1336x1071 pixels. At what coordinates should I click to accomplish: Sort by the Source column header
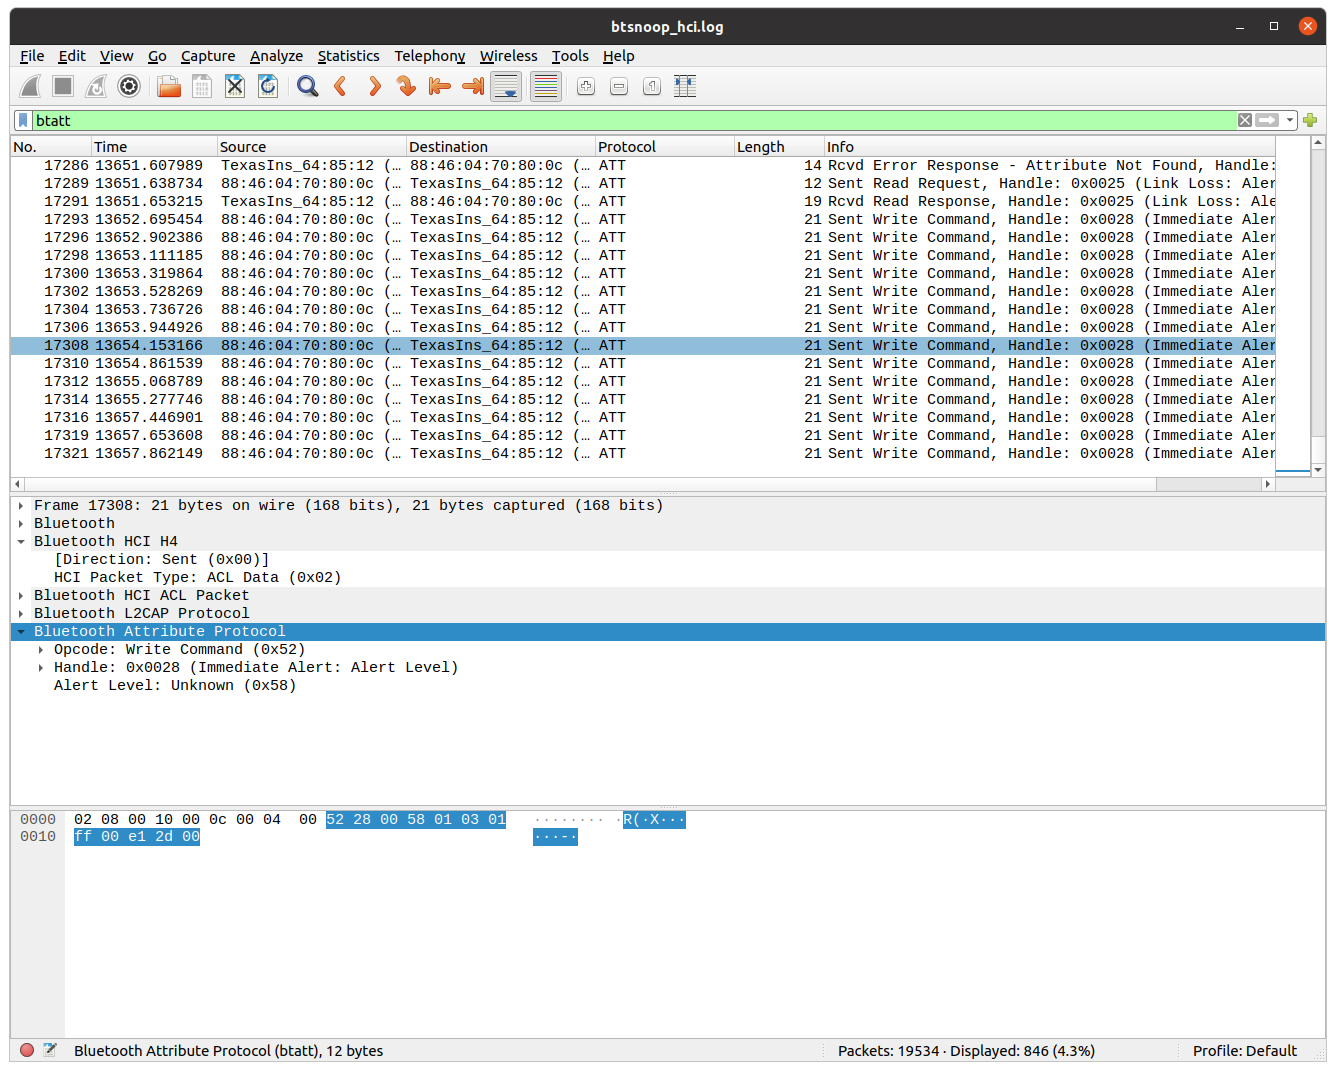click(x=312, y=147)
